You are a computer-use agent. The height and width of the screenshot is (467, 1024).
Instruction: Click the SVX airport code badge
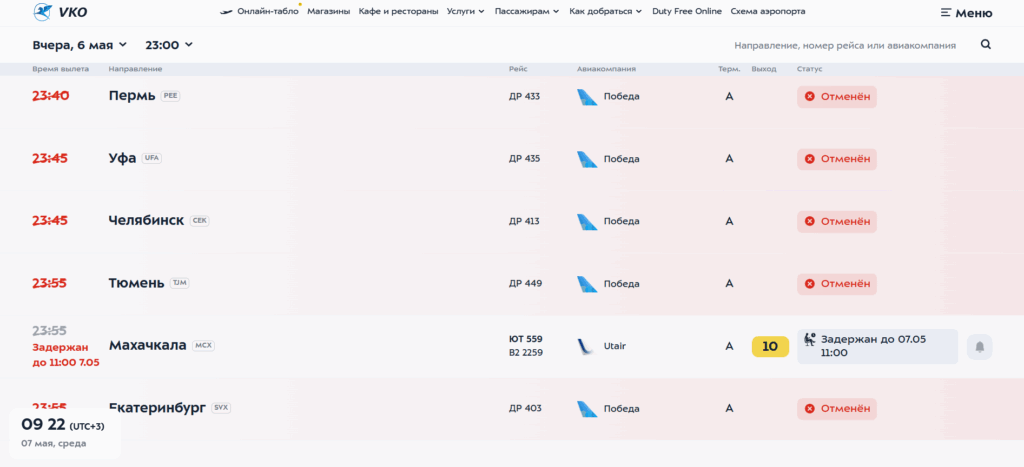(221, 408)
